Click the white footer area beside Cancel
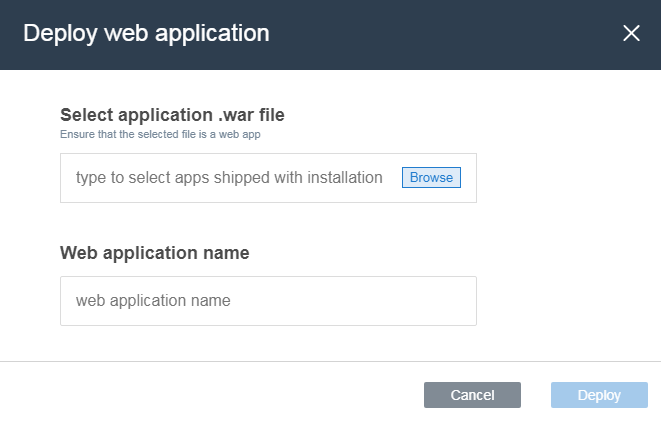This screenshot has height=426, width=661. (211, 394)
